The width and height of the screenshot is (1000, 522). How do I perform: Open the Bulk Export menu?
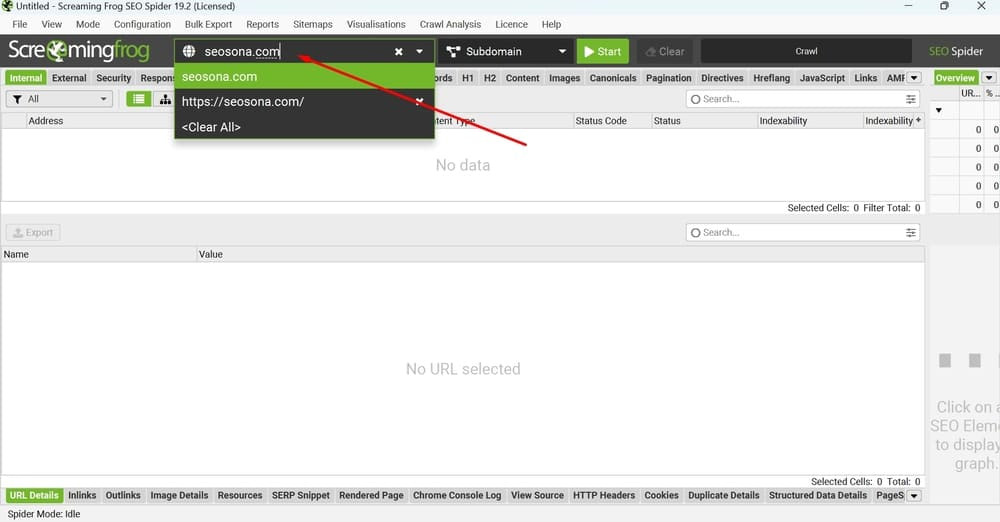tap(209, 24)
